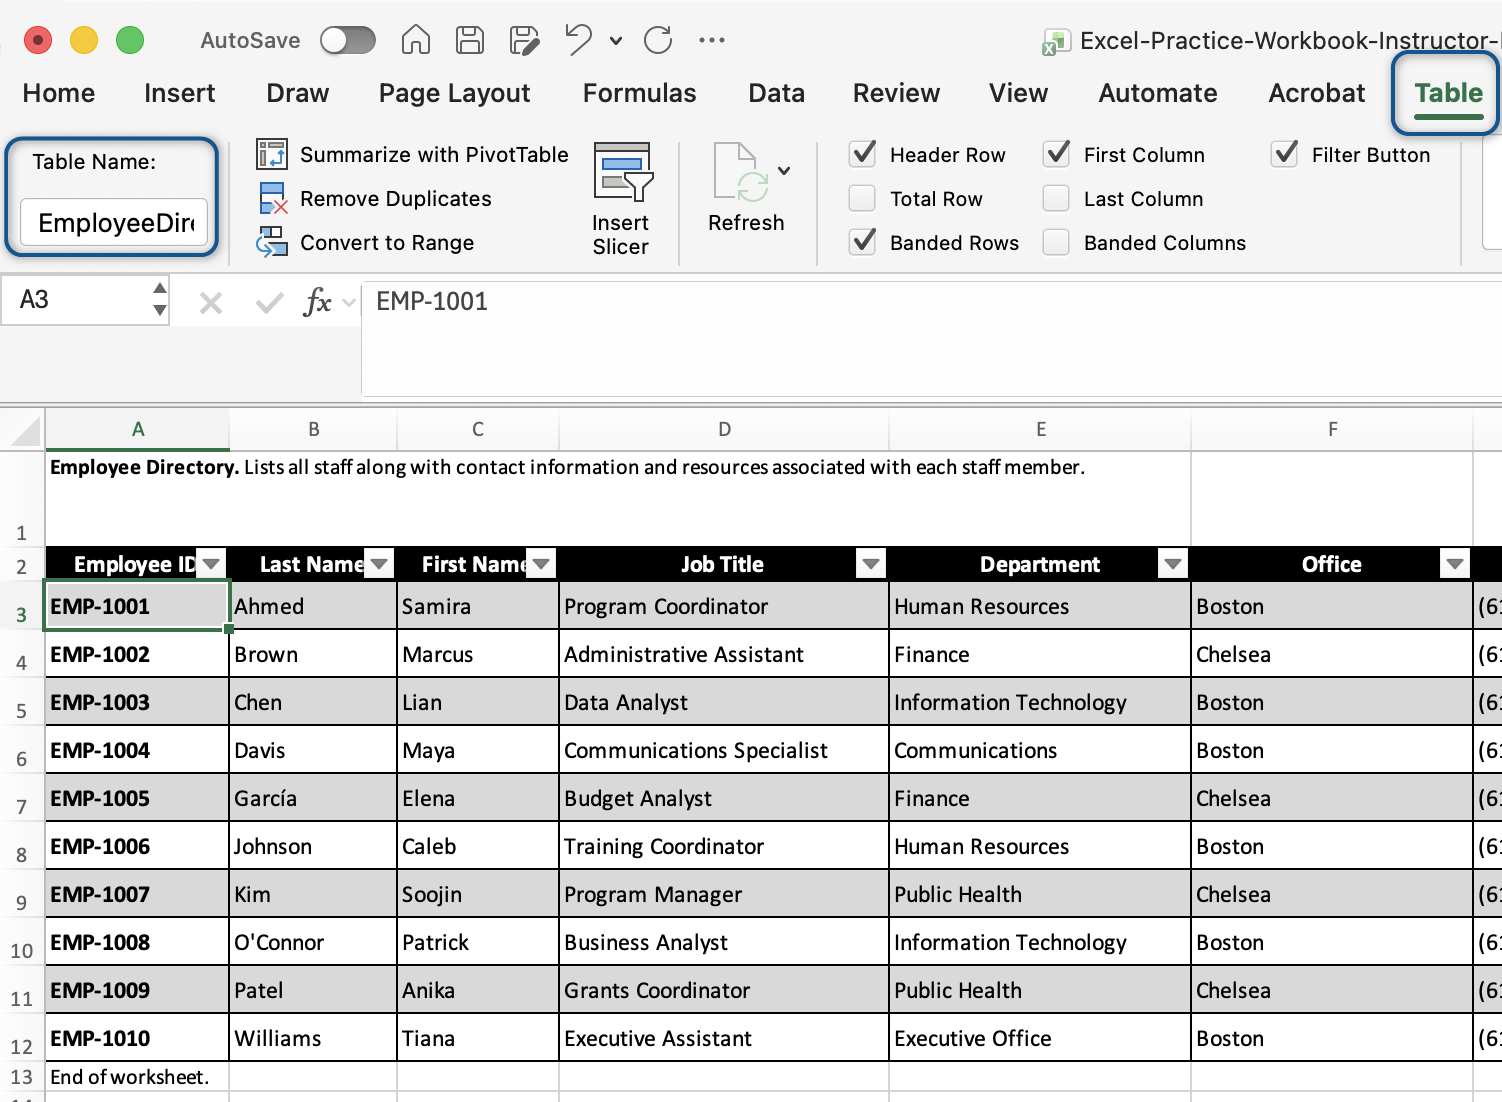The width and height of the screenshot is (1502, 1102).
Task: Click the Summarize with PivotTable icon
Action: pos(272,154)
